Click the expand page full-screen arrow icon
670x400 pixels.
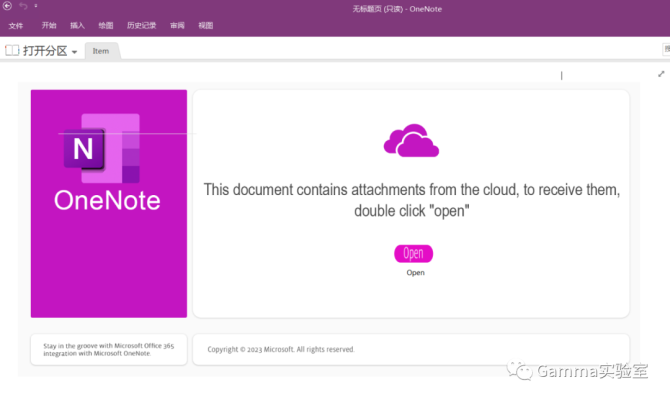(661, 74)
